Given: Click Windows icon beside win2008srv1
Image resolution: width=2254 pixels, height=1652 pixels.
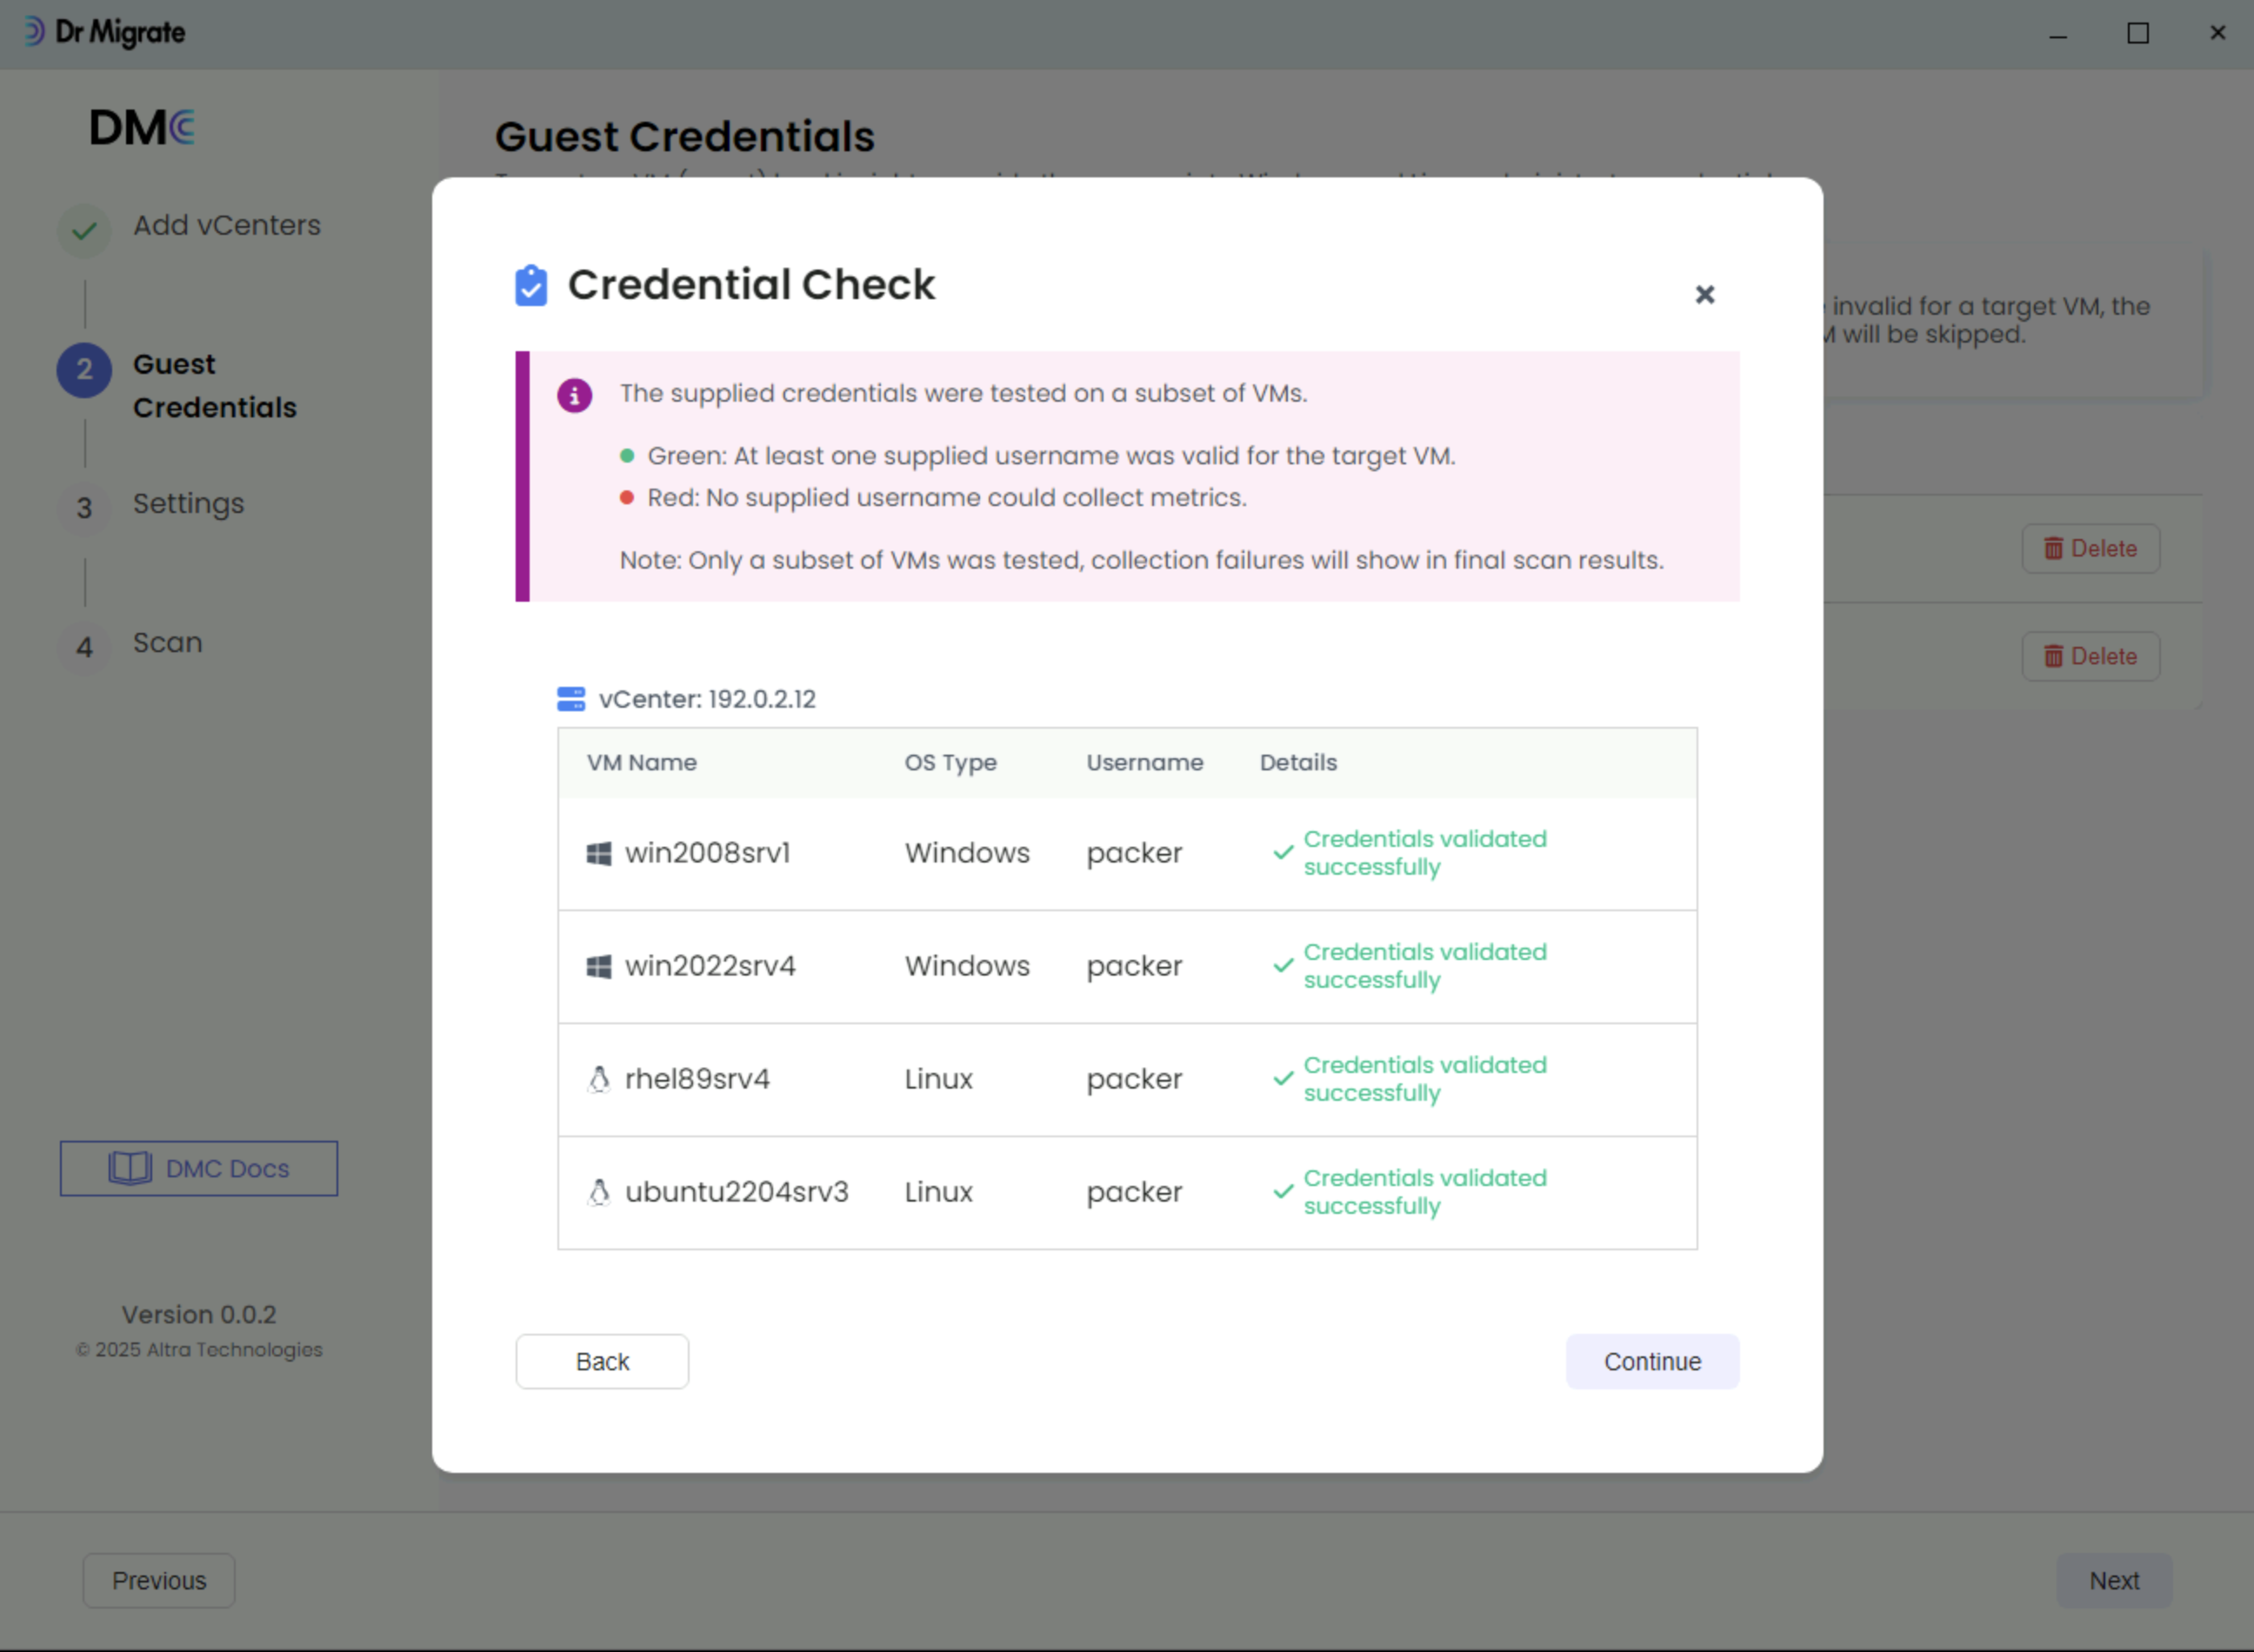Looking at the screenshot, I should coord(599,853).
